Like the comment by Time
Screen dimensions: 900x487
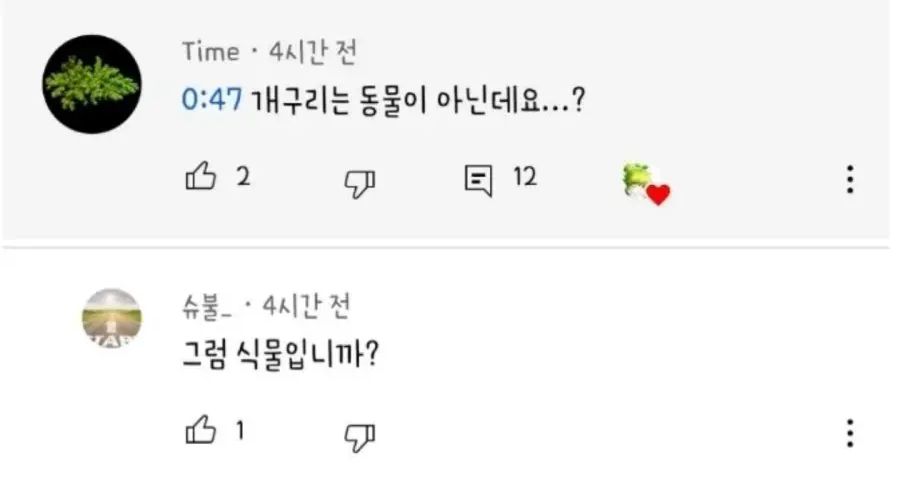201,176
